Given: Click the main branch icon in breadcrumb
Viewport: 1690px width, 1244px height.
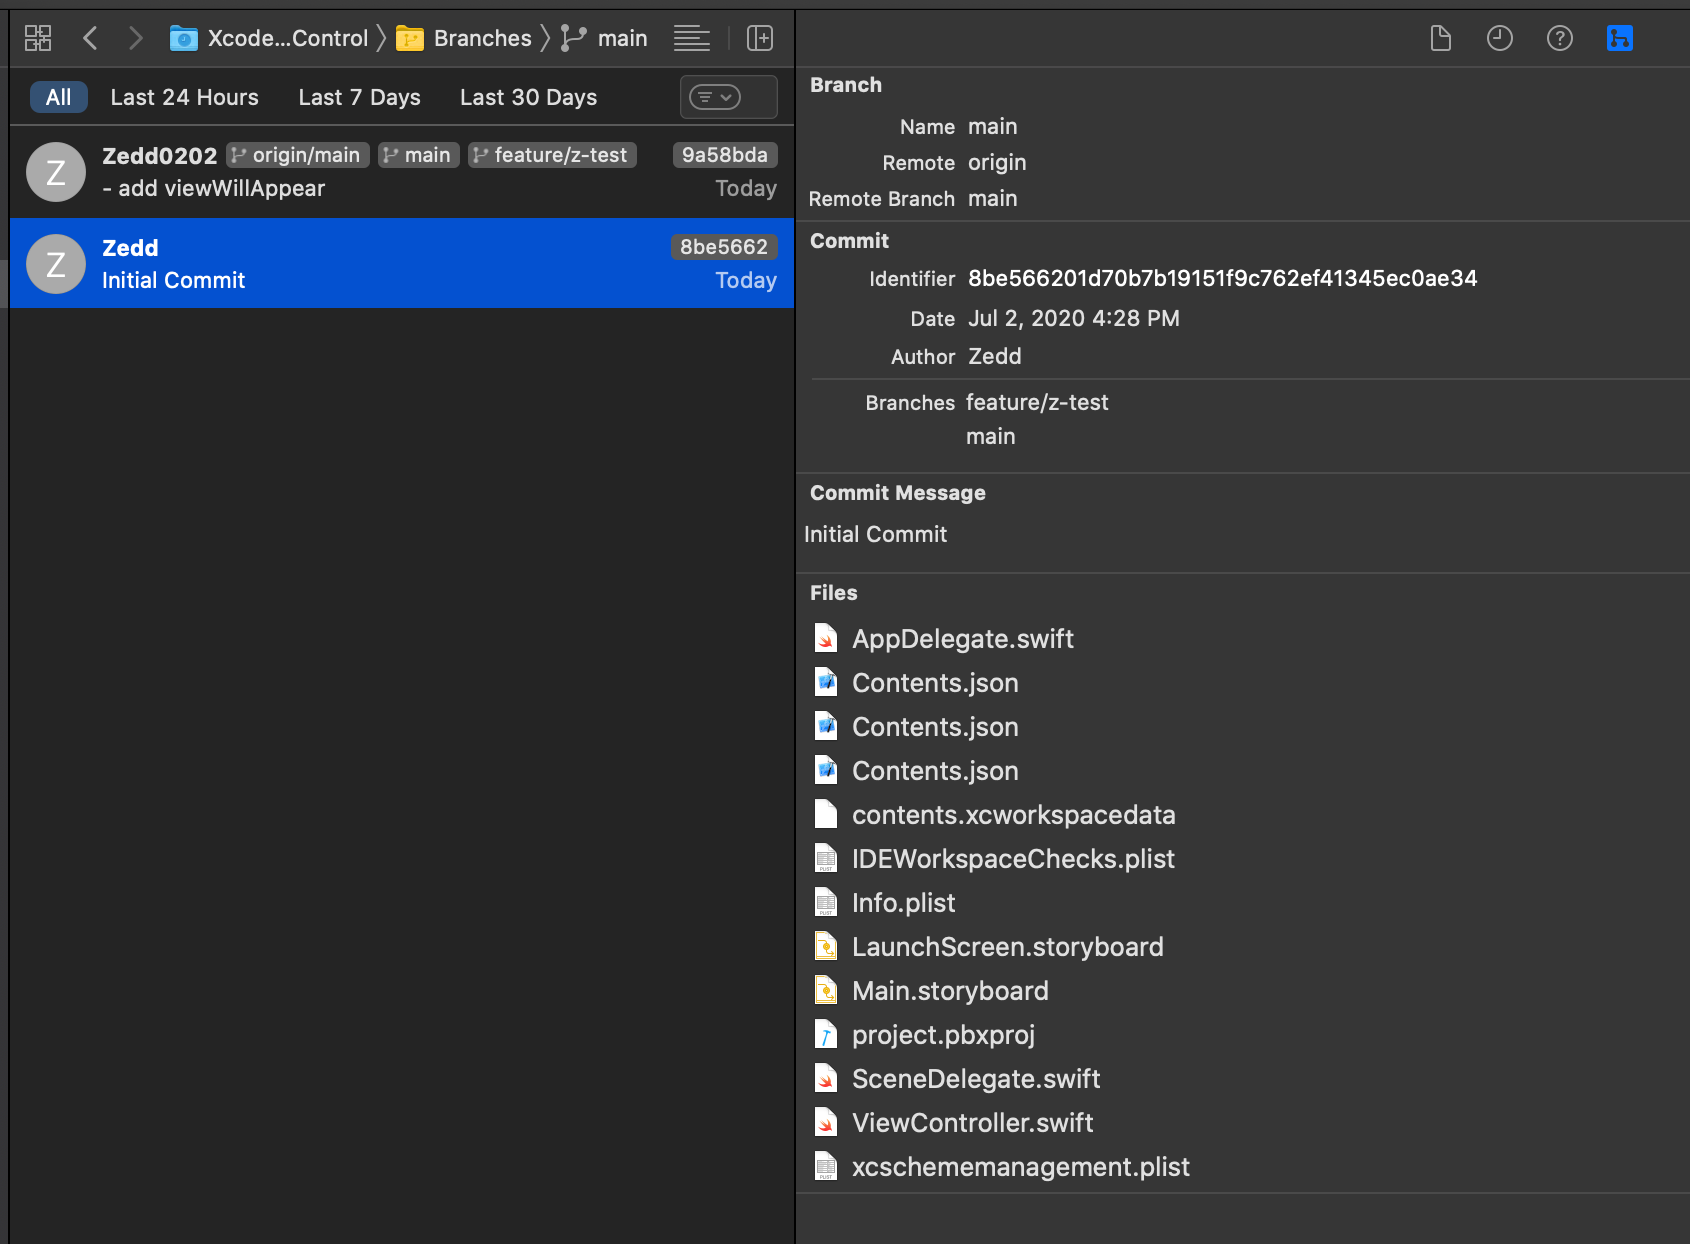Looking at the screenshot, I should [573, 38].
